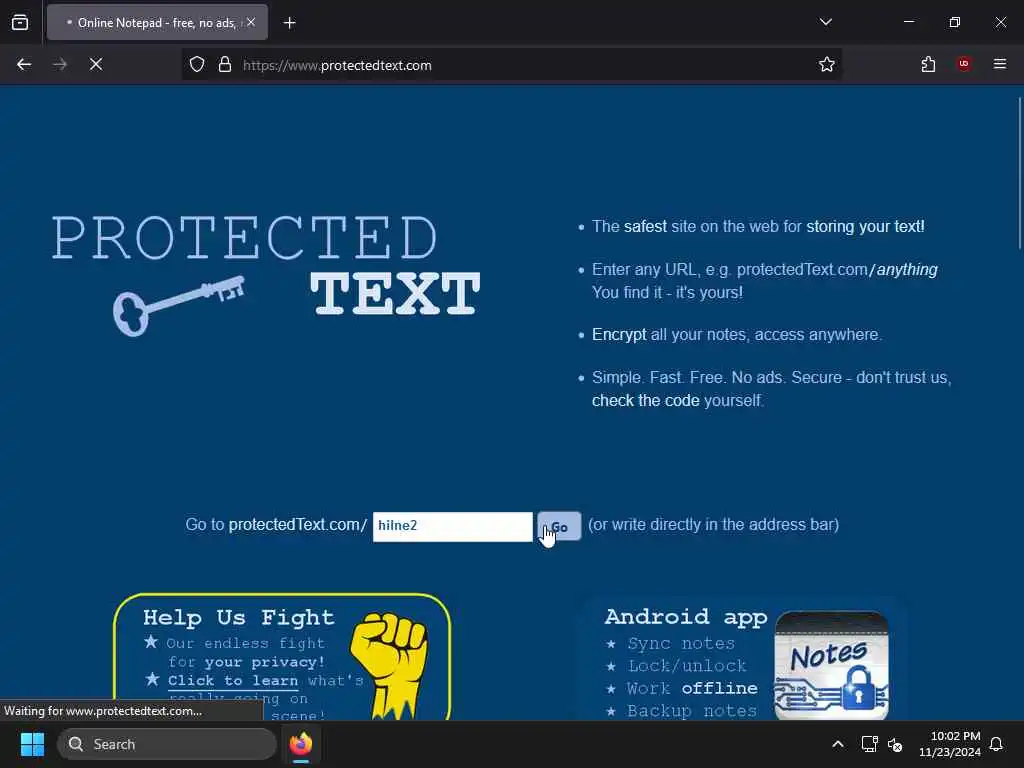1024x768 pixels.
Task: Open the network status tray icon
Action: 869,744
